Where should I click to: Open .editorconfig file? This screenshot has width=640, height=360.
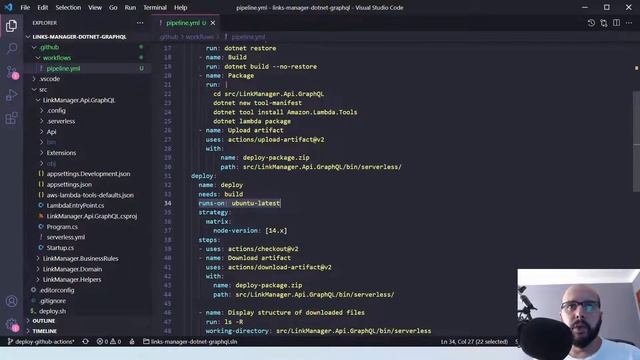click(57, 290)
